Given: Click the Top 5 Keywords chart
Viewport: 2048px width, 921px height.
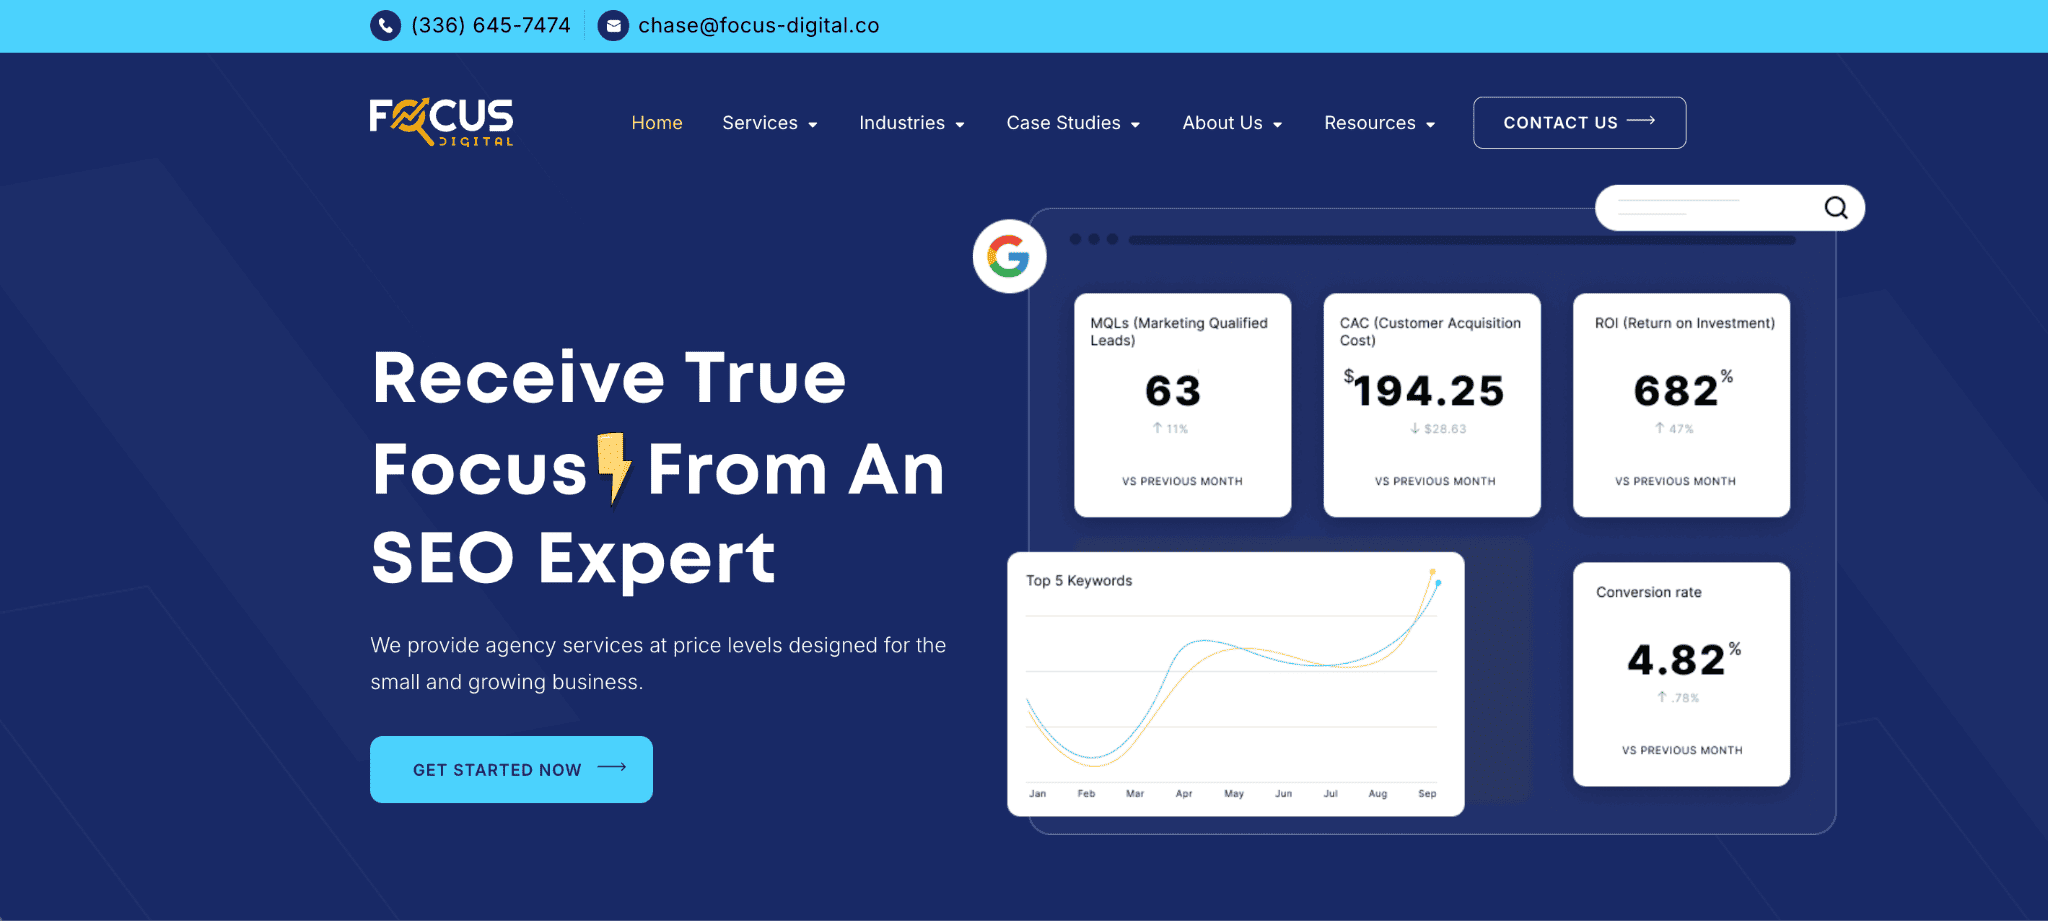Looking at the screenshot, I should coord(1236,684).
